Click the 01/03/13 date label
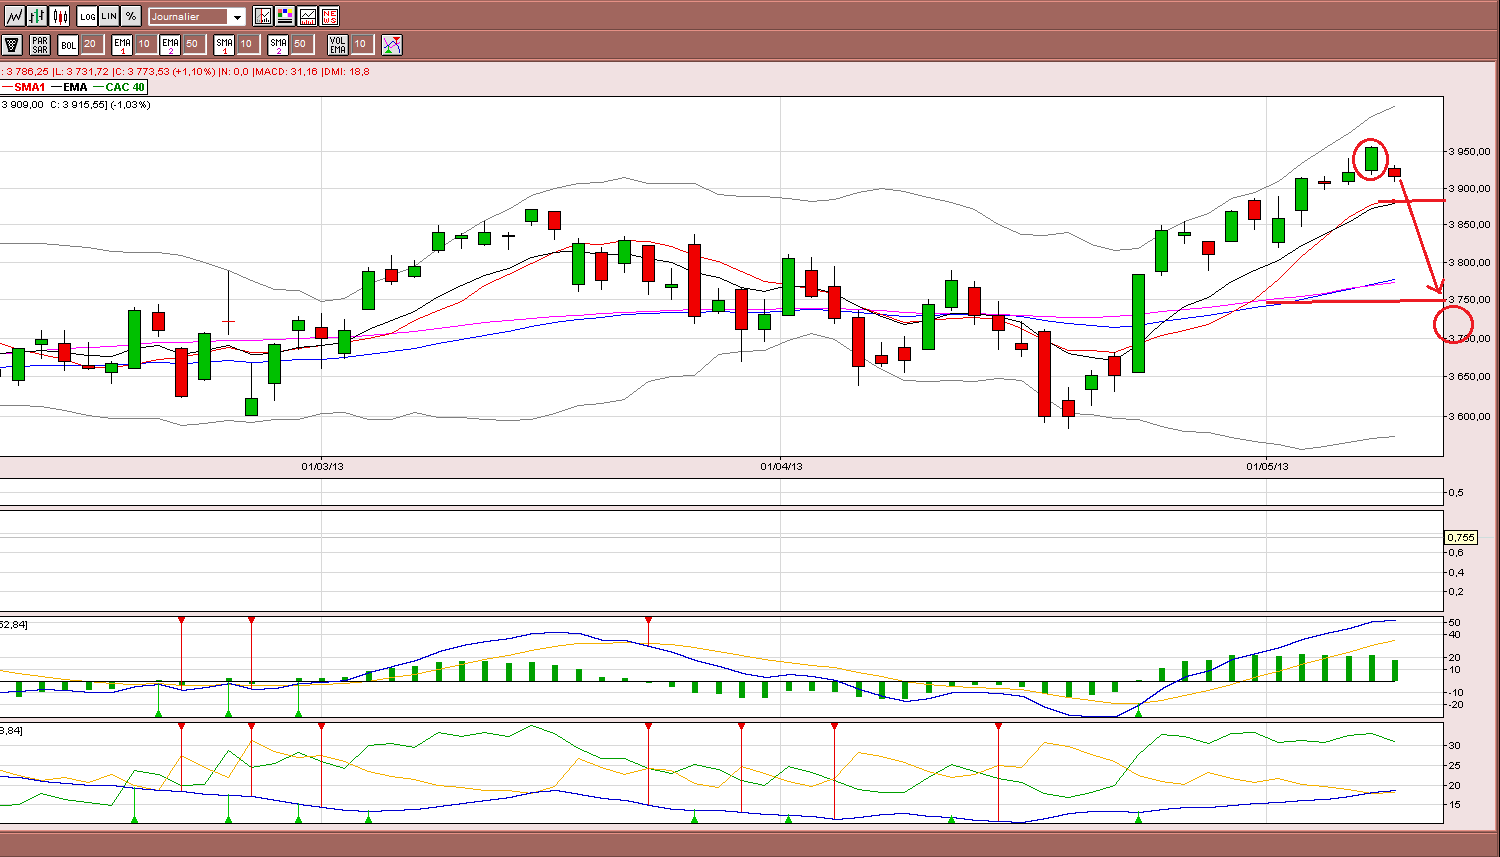This screenshot has width=1500, height=857. pos(321,466)
